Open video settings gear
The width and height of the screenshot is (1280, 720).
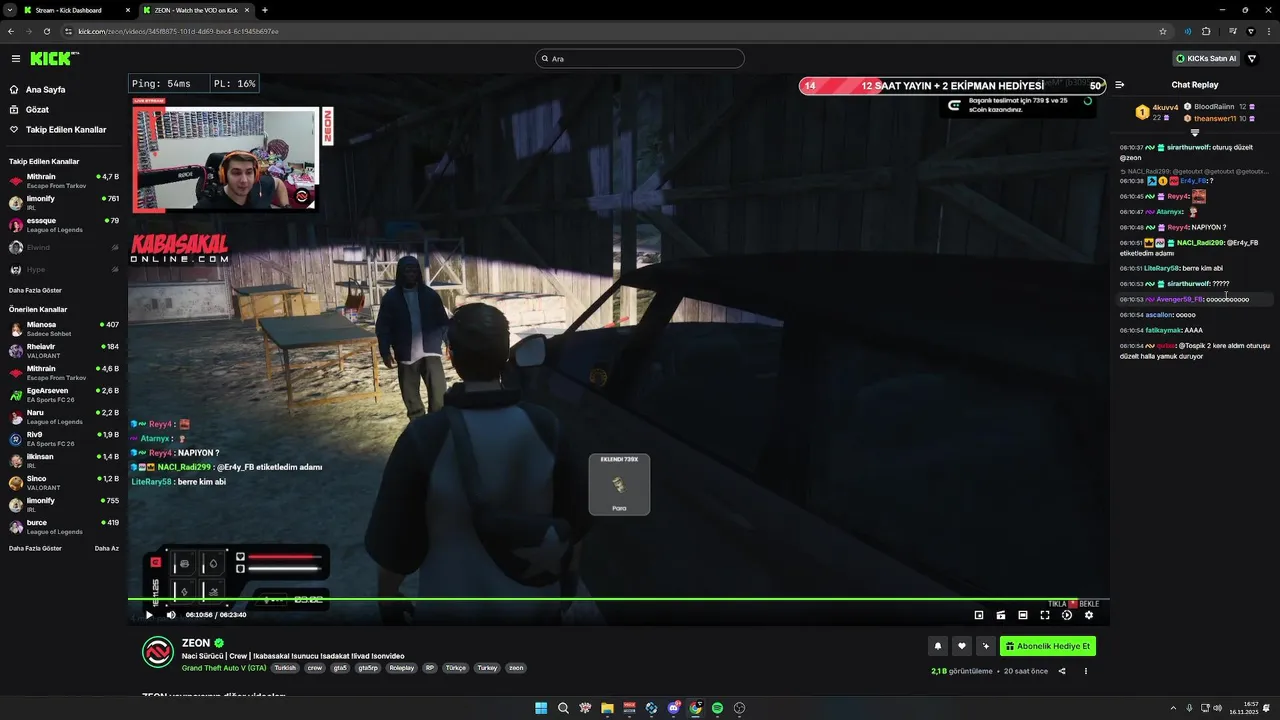point(1089,615)
